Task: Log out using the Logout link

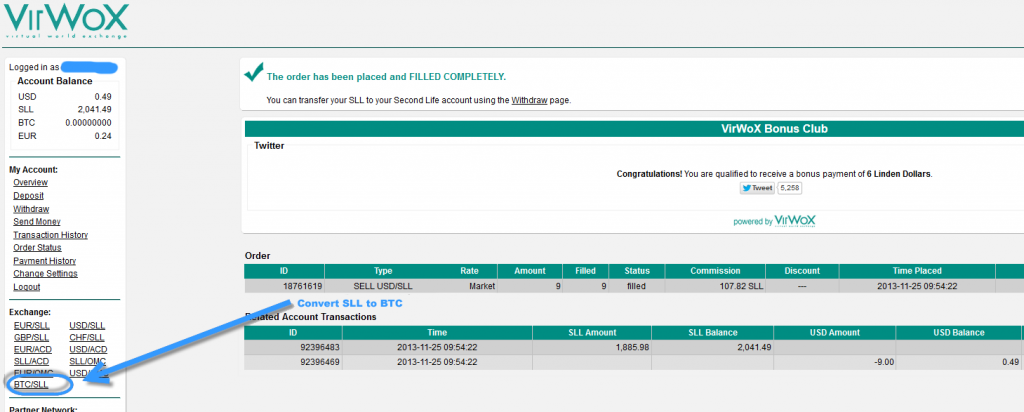Action: coord(26,287)
